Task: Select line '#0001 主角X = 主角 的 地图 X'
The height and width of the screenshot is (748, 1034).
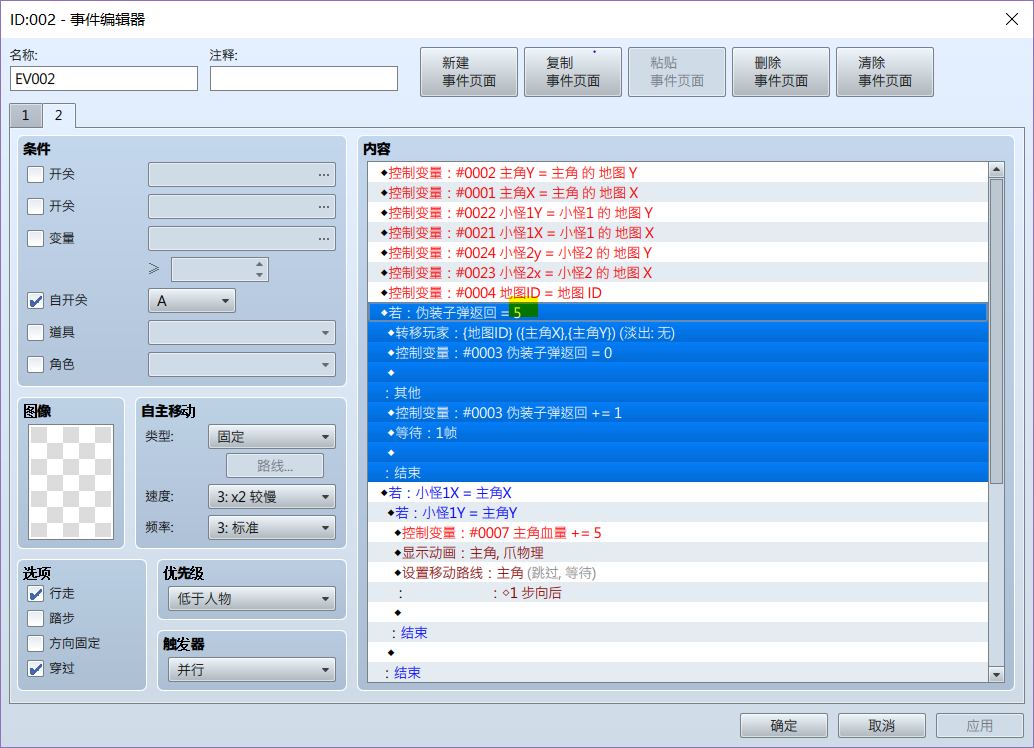Action: click(678, 193)
